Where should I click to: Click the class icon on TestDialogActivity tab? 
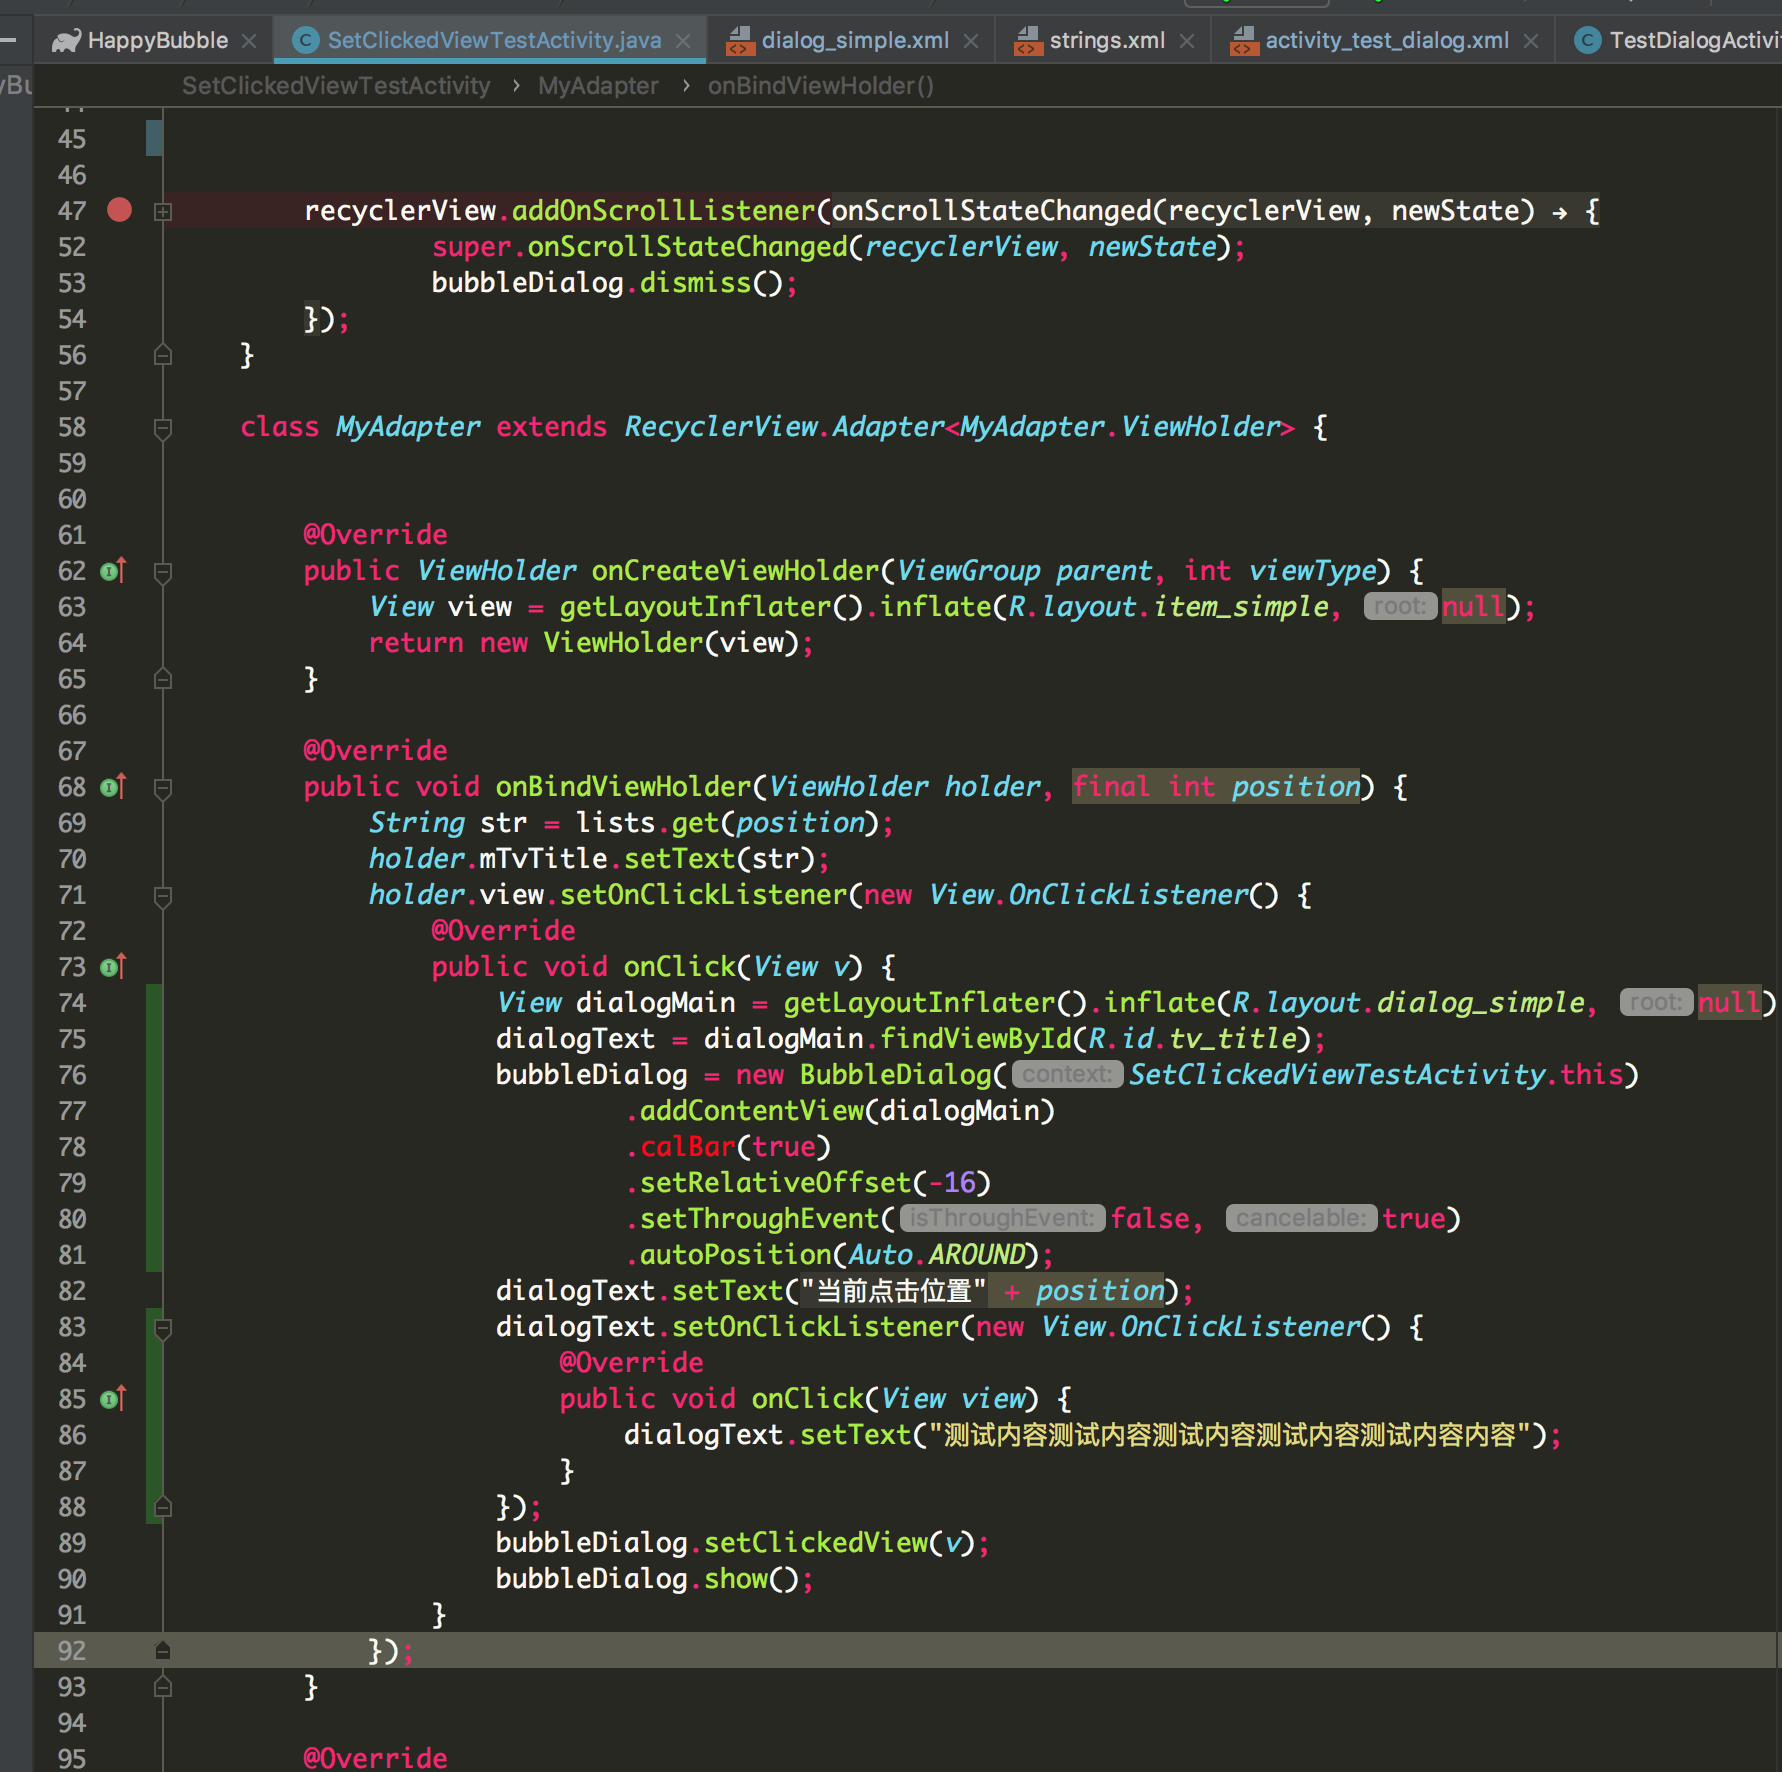click(x=1588, y=40)
